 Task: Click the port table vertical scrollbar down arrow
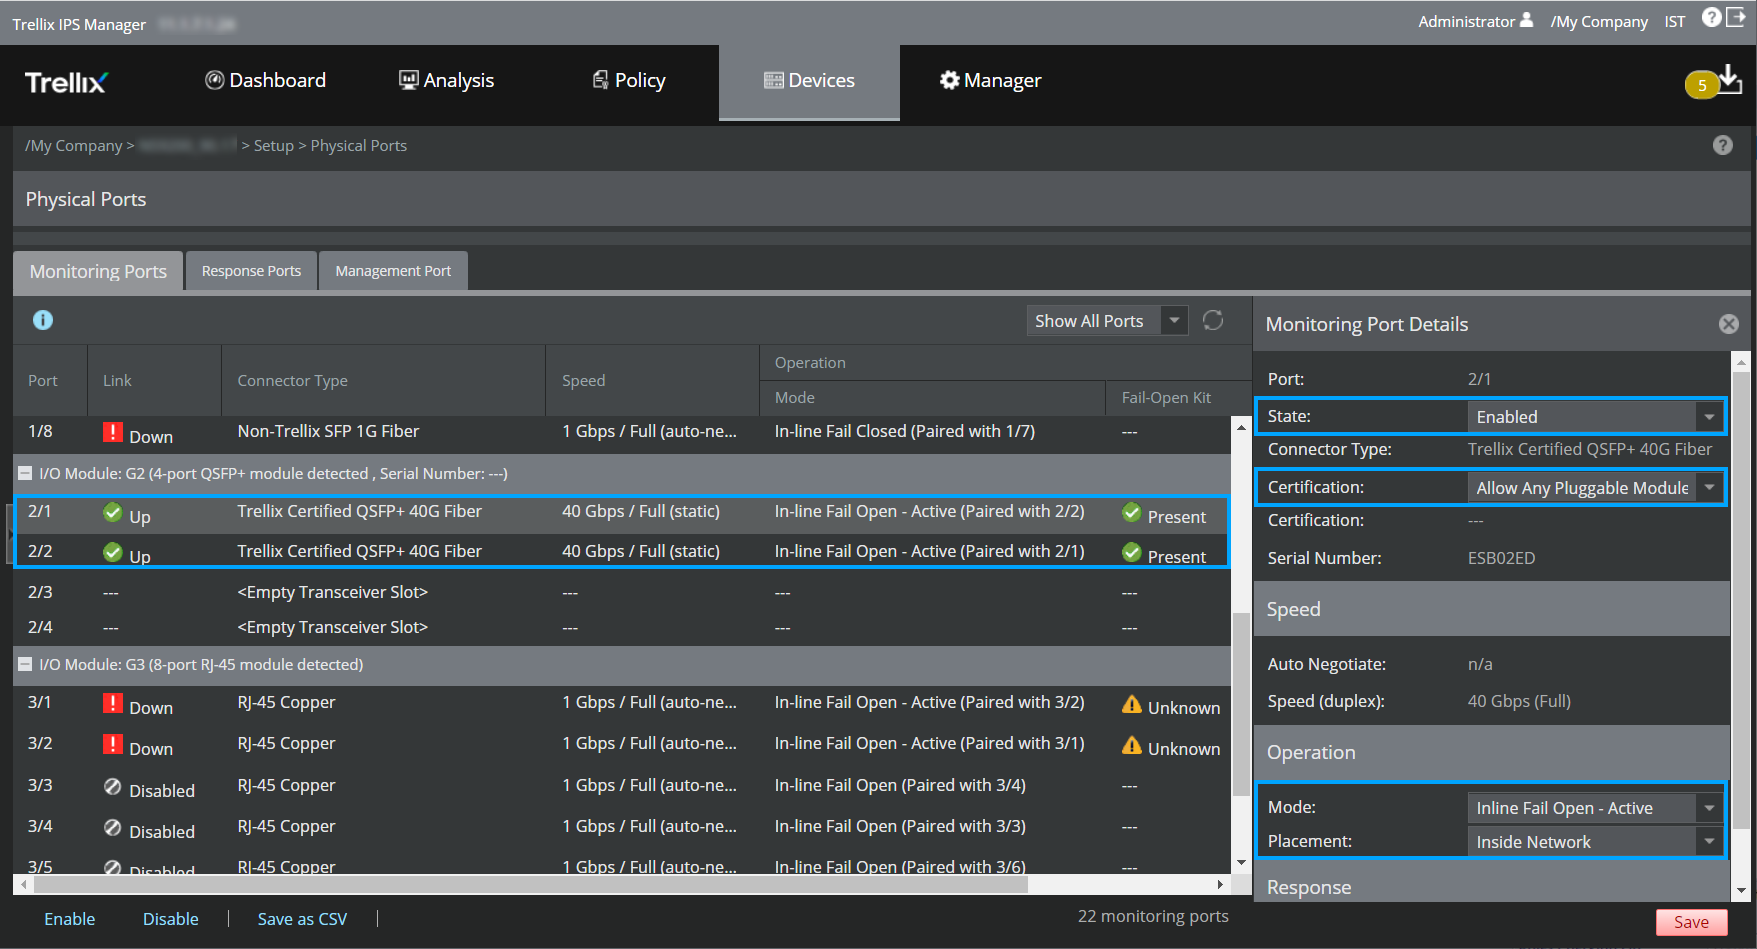click(x=1241, y=862)
